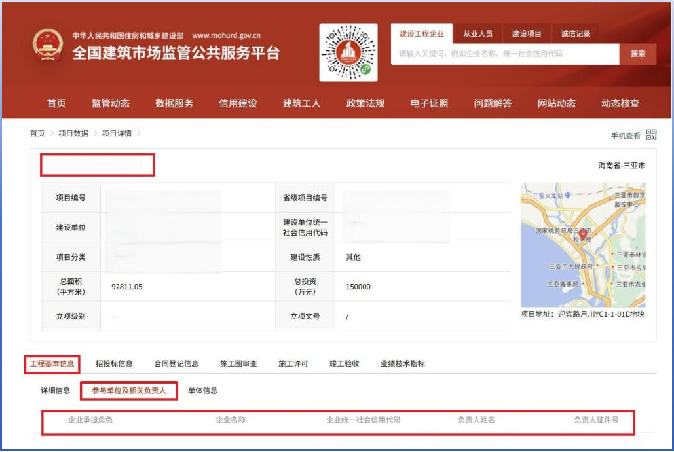Click the 企业统一社会信用代码 column header
The height and width of the screenshot is (452, 674).
tap(363, 420)
